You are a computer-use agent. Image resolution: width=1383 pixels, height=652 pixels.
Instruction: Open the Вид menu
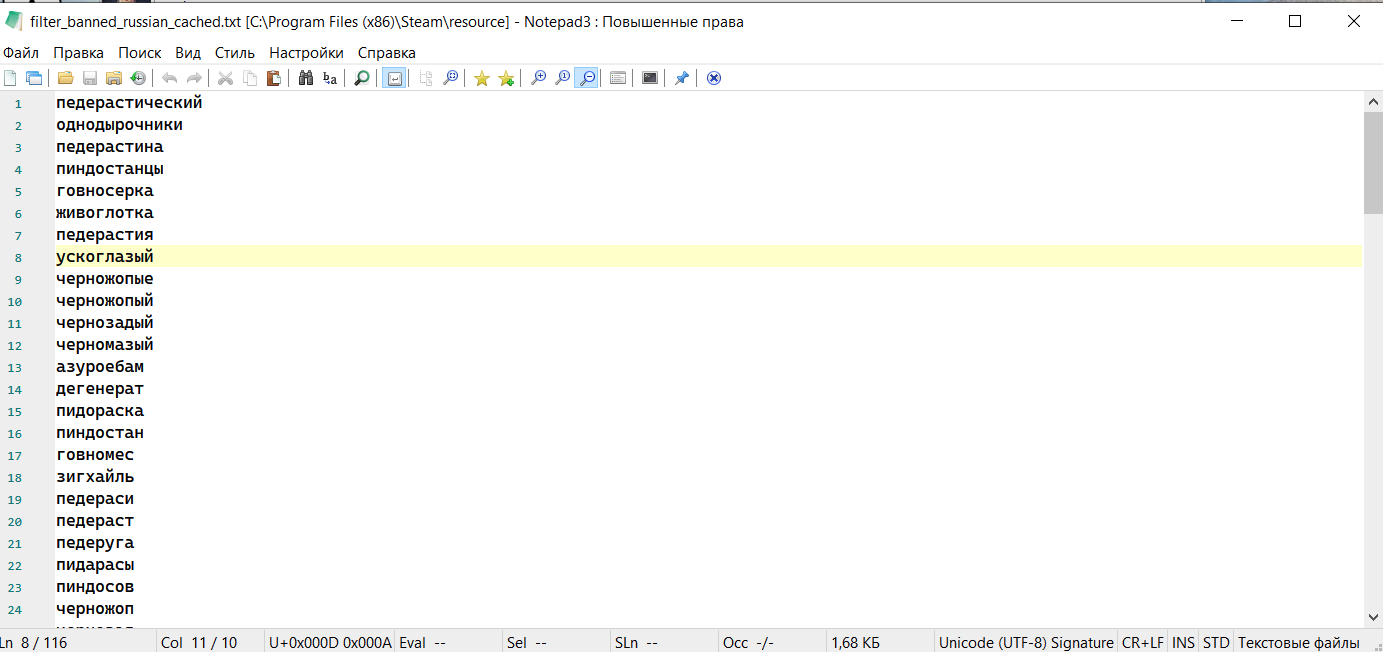coord(188,53)
